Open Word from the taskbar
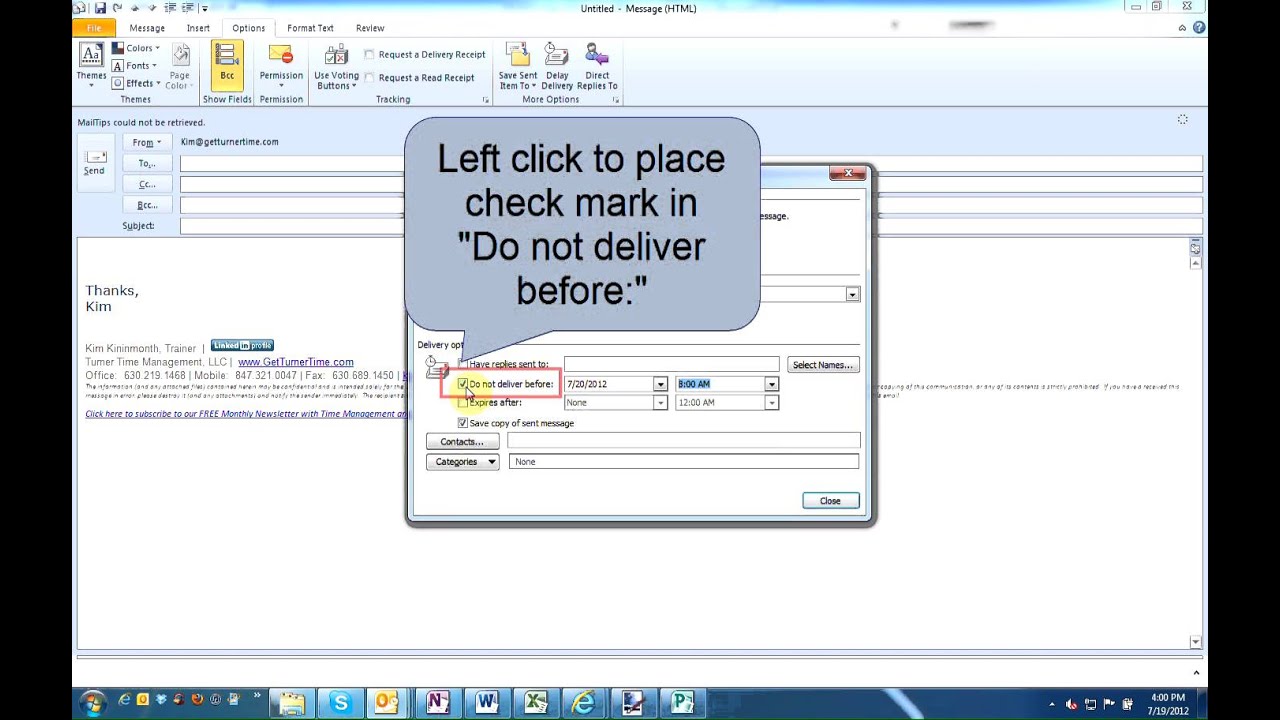 [486, 703]
